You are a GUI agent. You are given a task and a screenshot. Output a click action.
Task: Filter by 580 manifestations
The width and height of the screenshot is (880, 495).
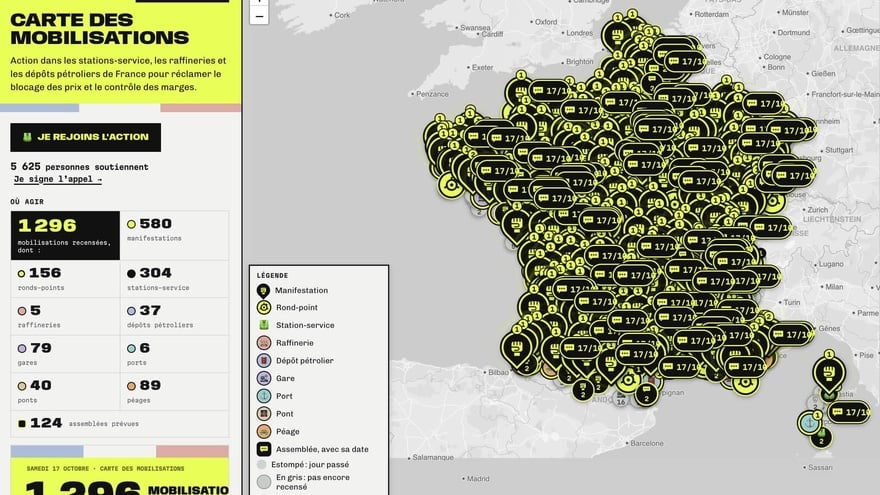(x=175, y=235)
